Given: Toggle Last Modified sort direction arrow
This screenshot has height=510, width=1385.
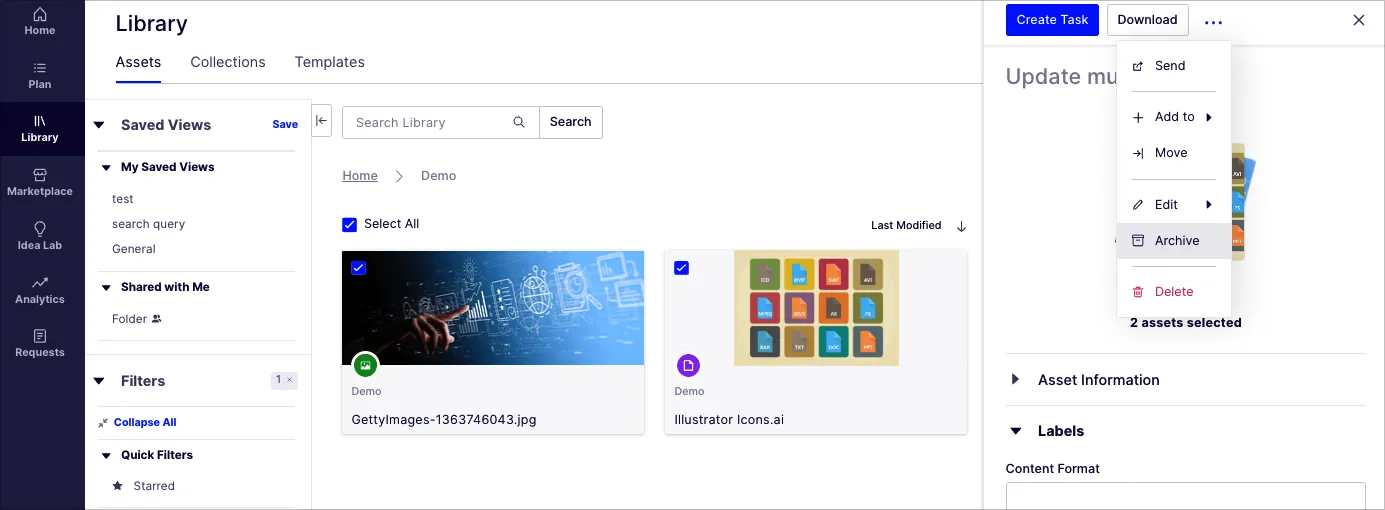Looking at the screenshot, I should pos(961,225).
